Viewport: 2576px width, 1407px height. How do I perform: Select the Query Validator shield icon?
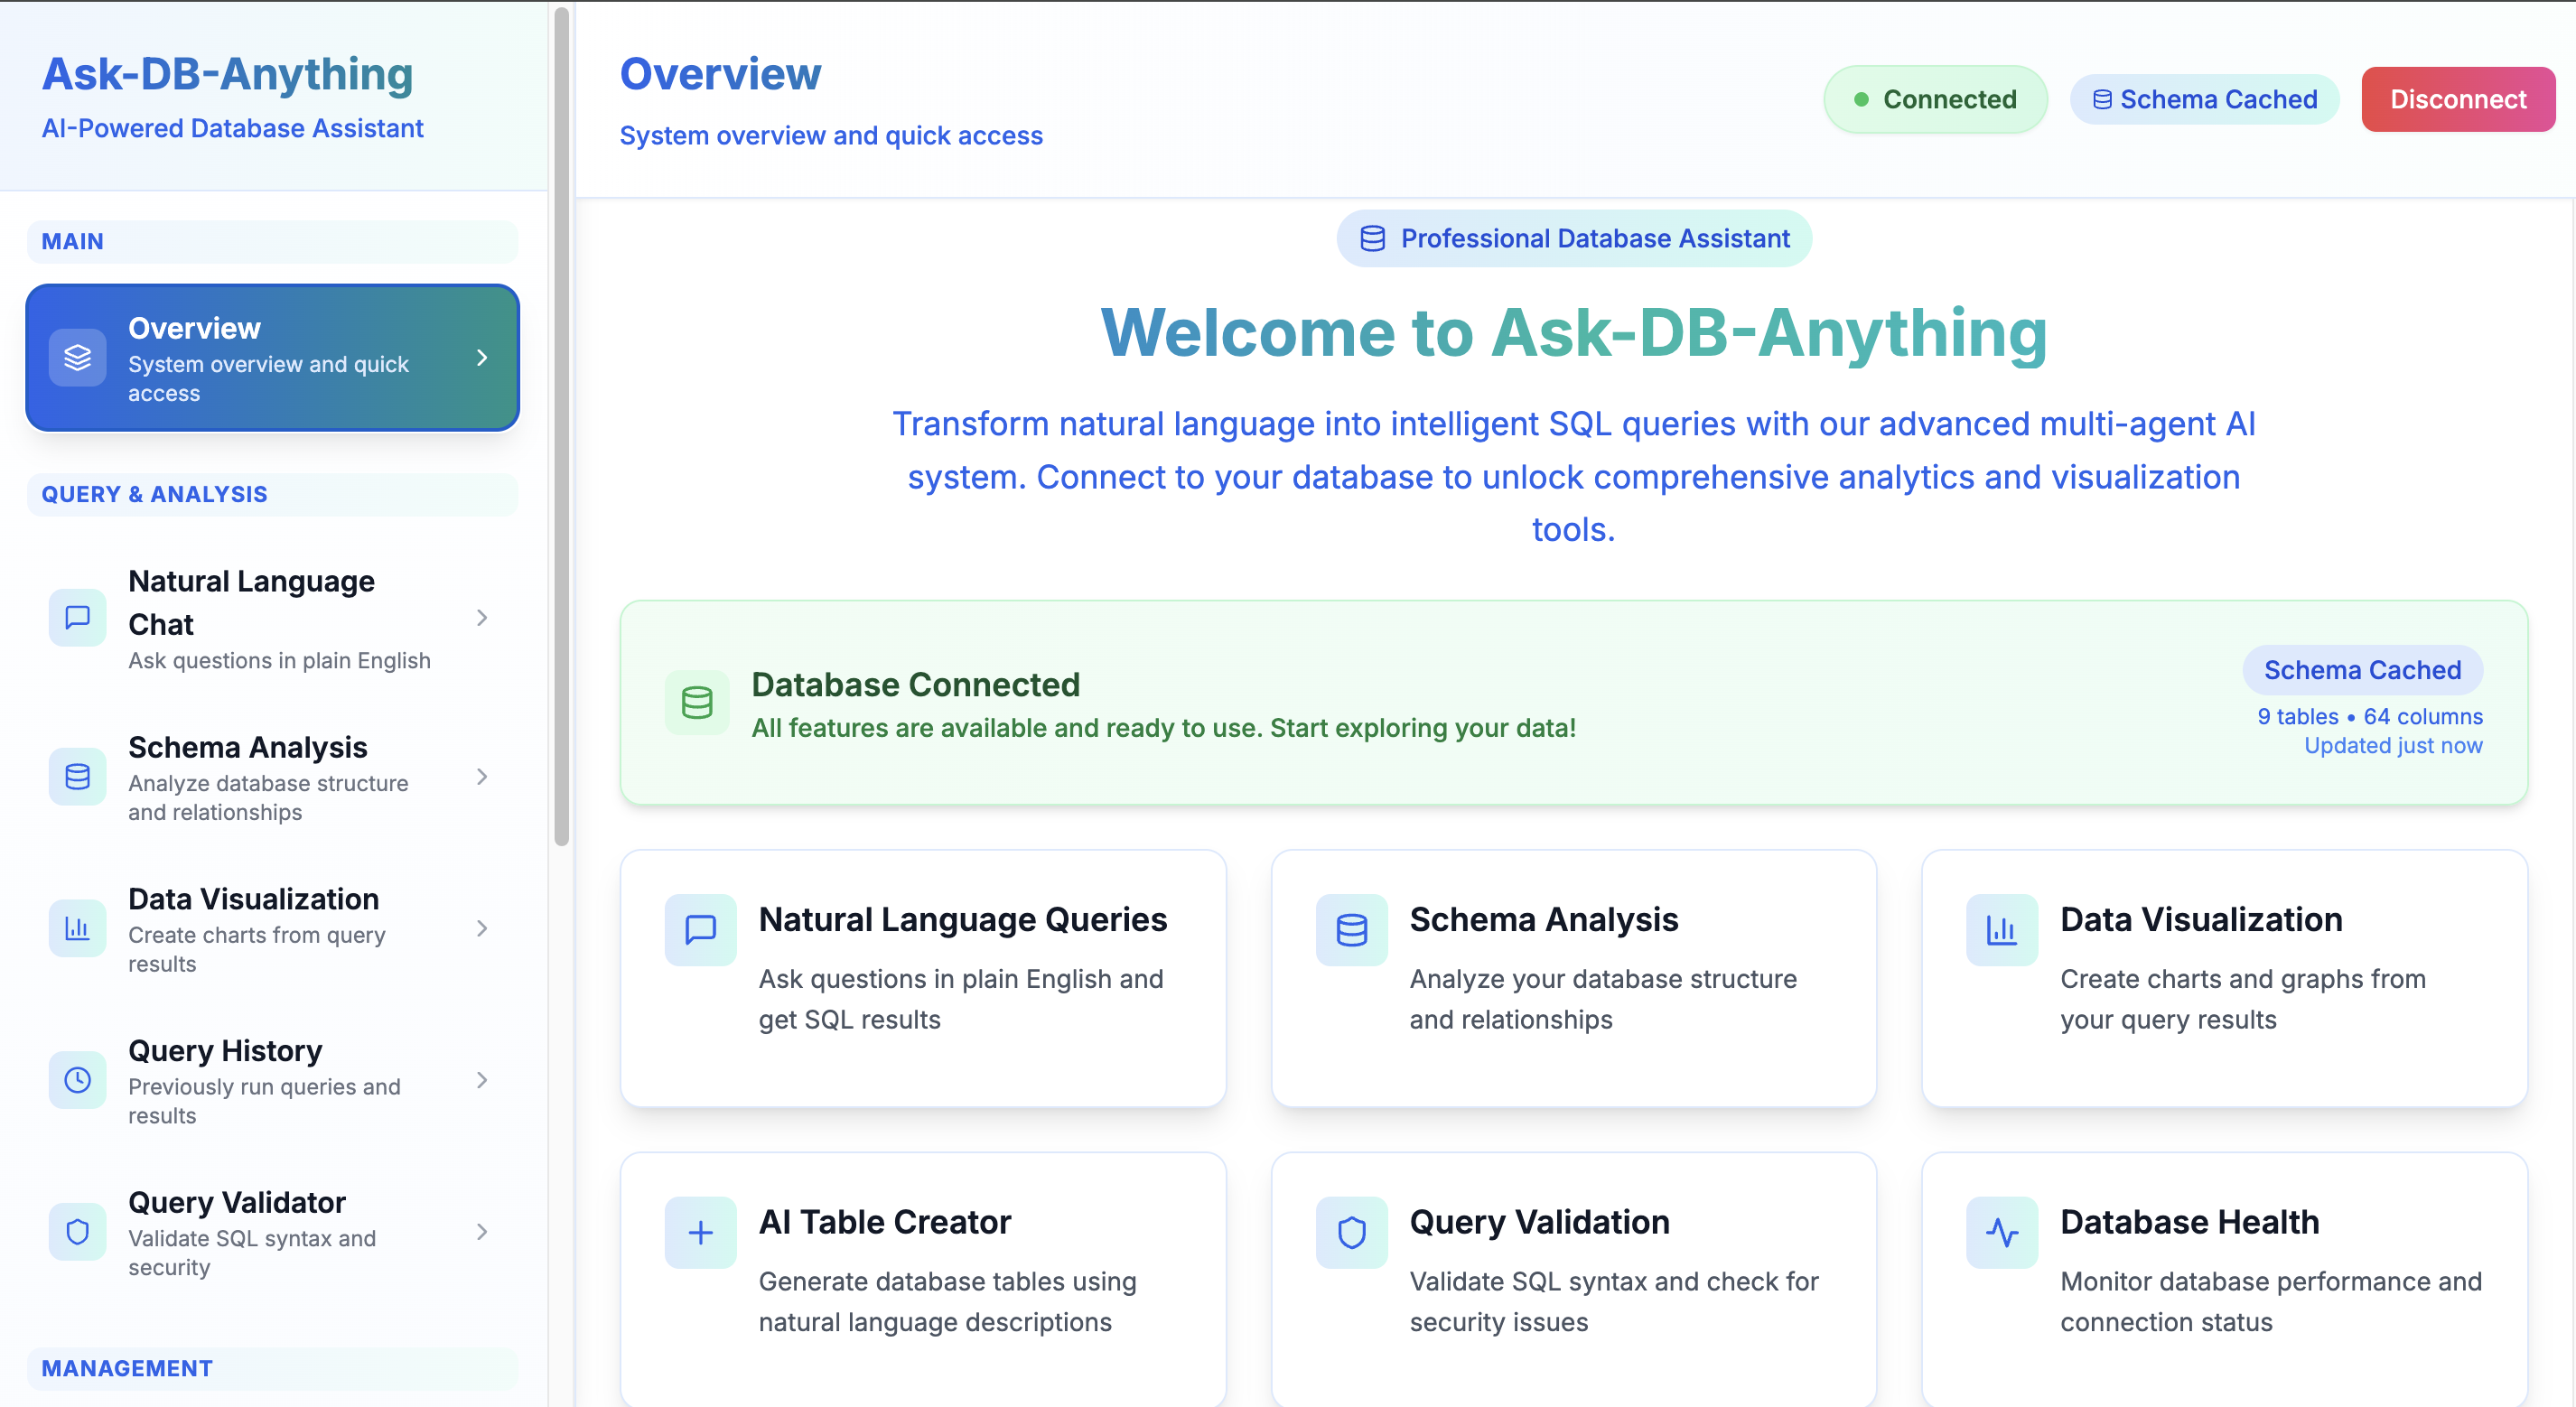click(x=77, y=1232)
